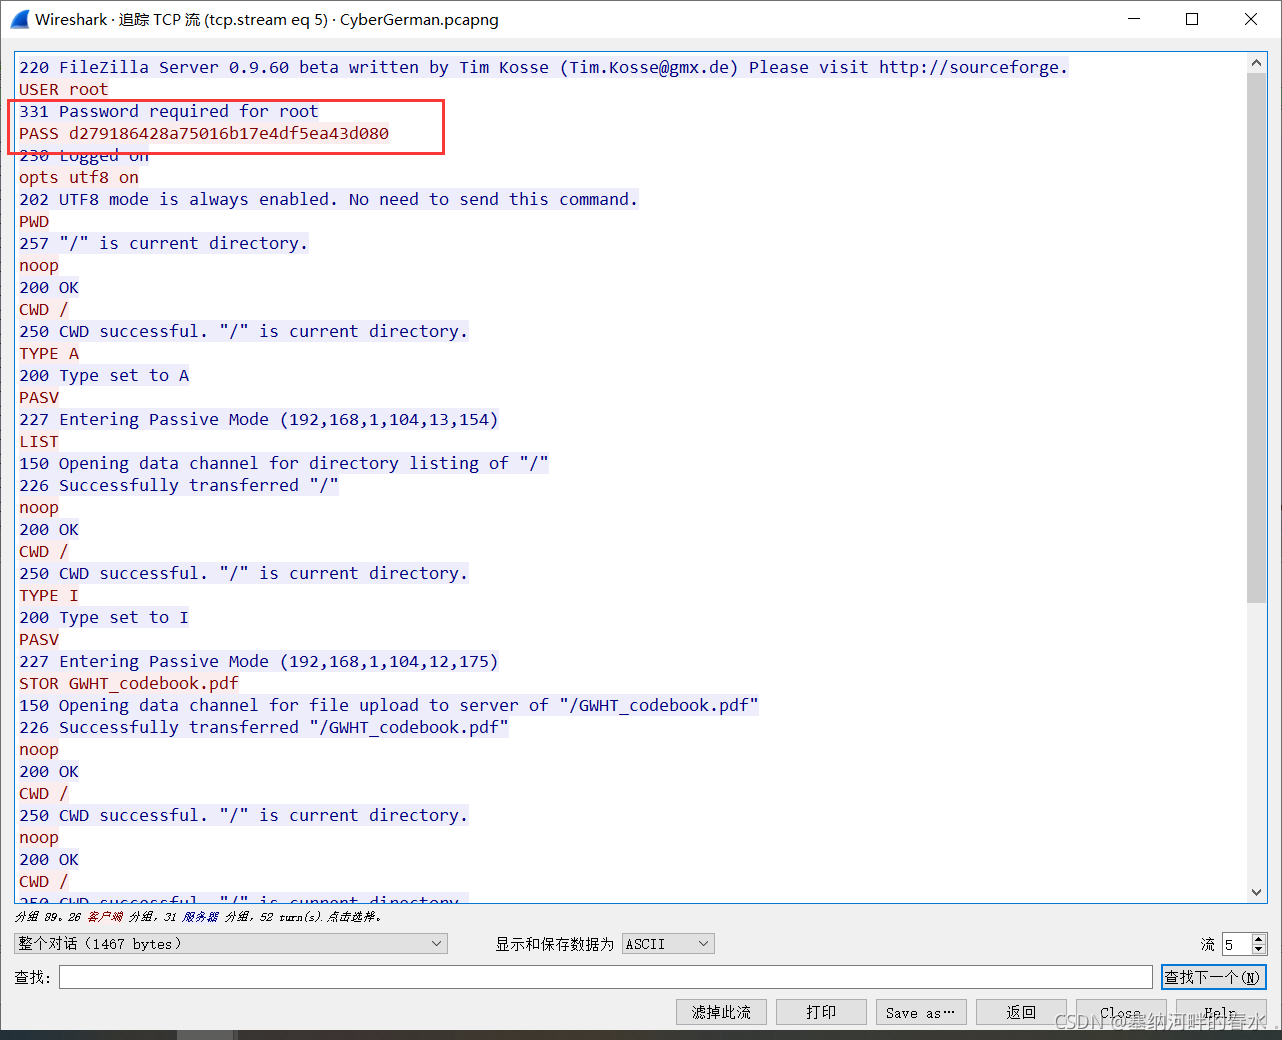1282x1040 pixels.
Task: Click the 'PWD' command line
Action: [34, 221]
